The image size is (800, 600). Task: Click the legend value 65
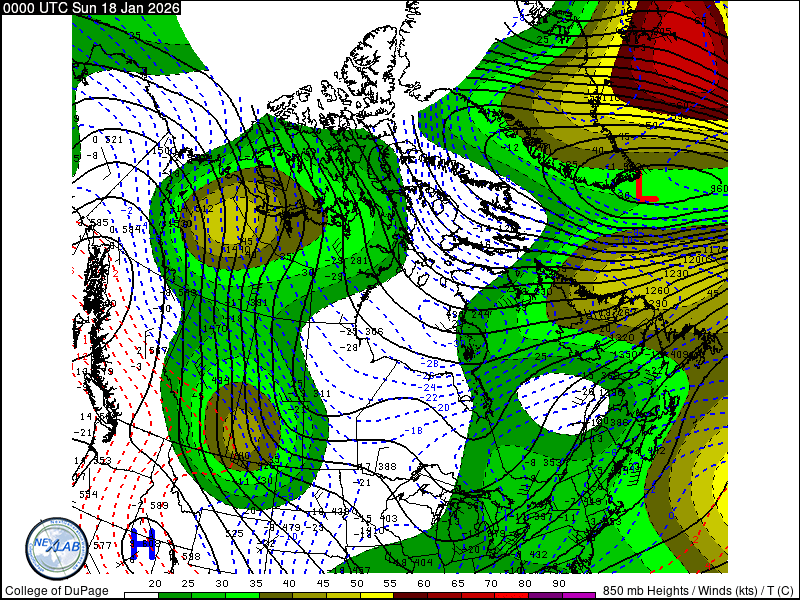[x=458, y=583]
